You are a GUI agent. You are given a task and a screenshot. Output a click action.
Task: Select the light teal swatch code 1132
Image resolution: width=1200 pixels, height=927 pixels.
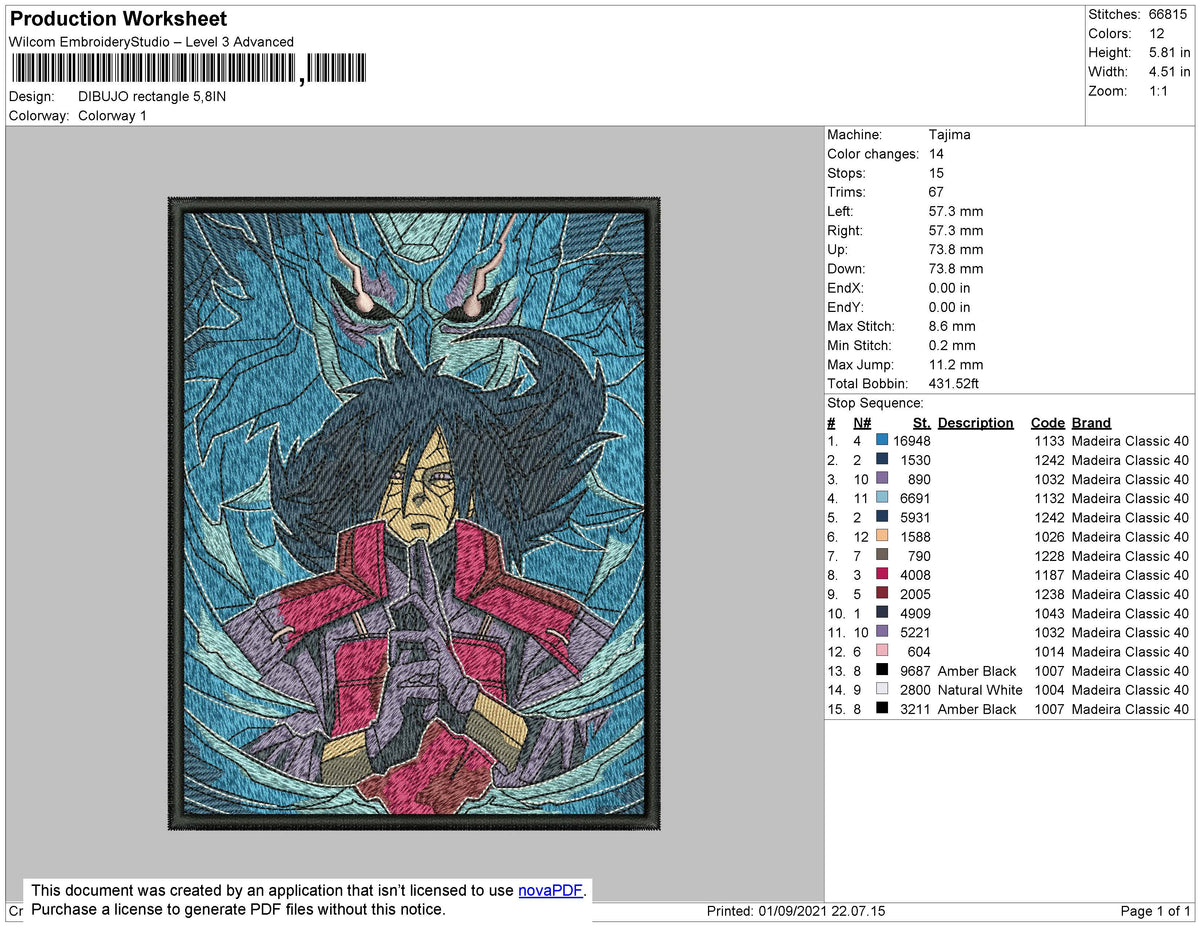(x=883, y=498)
